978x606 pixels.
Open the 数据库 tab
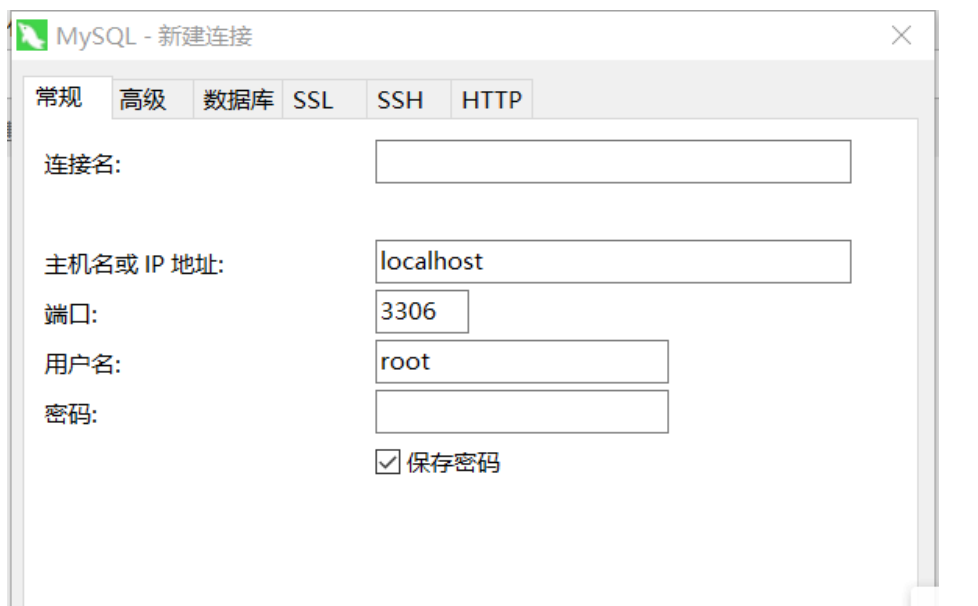click(237, 99)
